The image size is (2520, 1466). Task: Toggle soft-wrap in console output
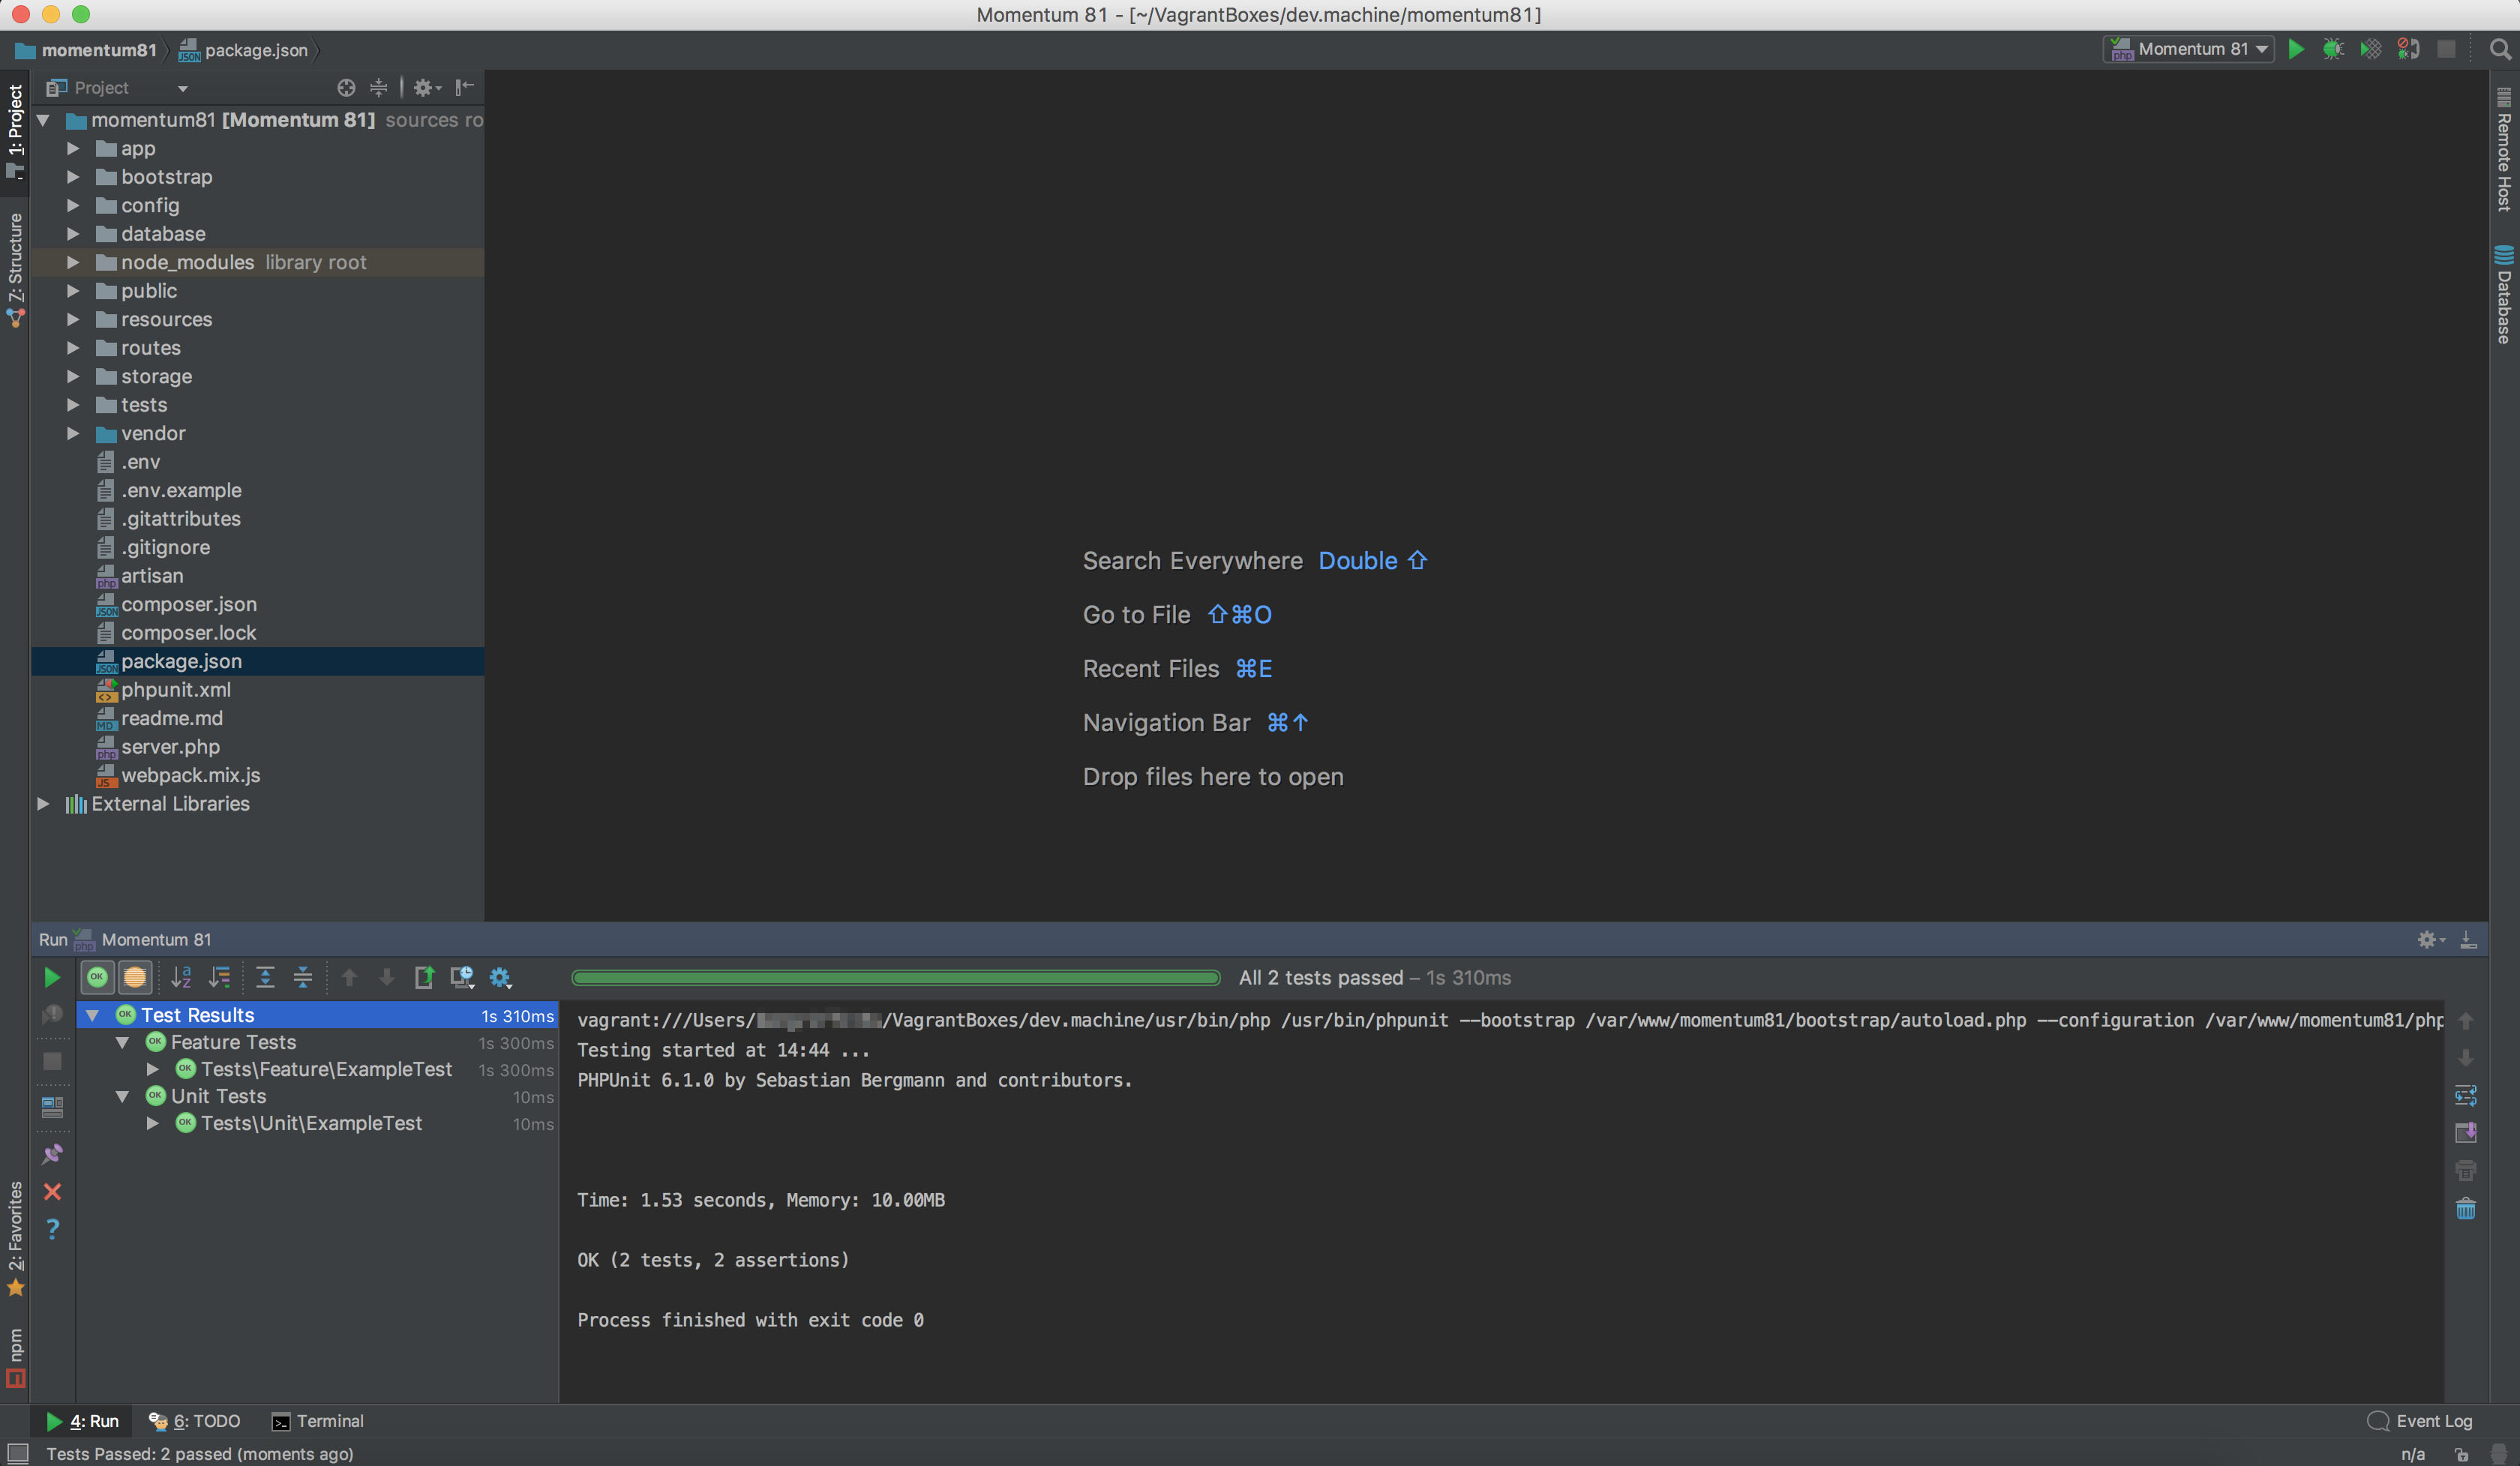point(2466,1095)
